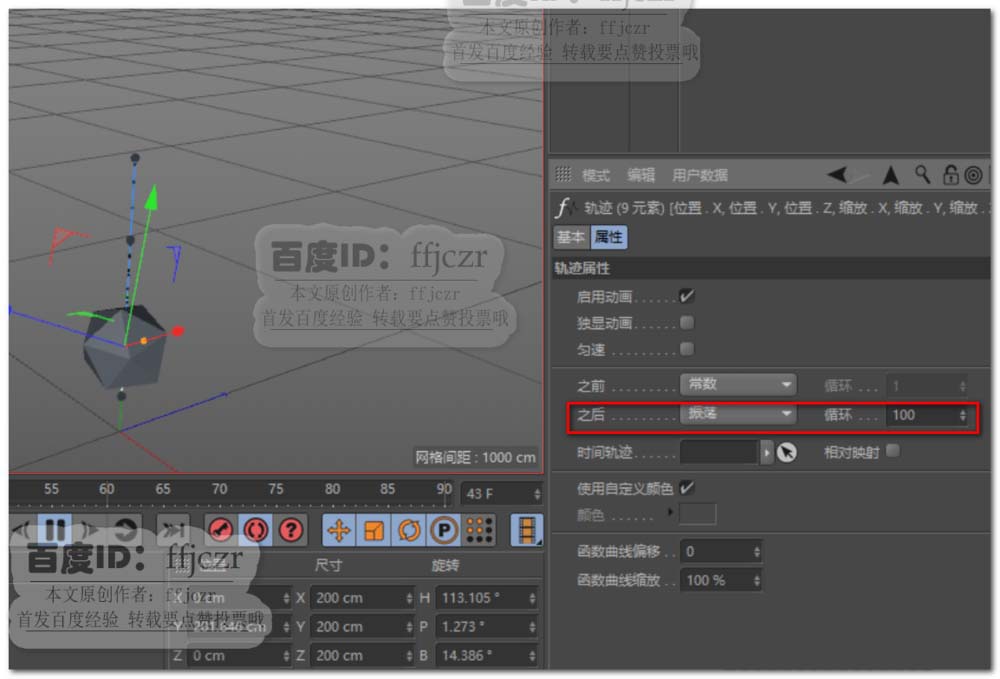Click the stepper of rotation H 113.105

[532, 598]
